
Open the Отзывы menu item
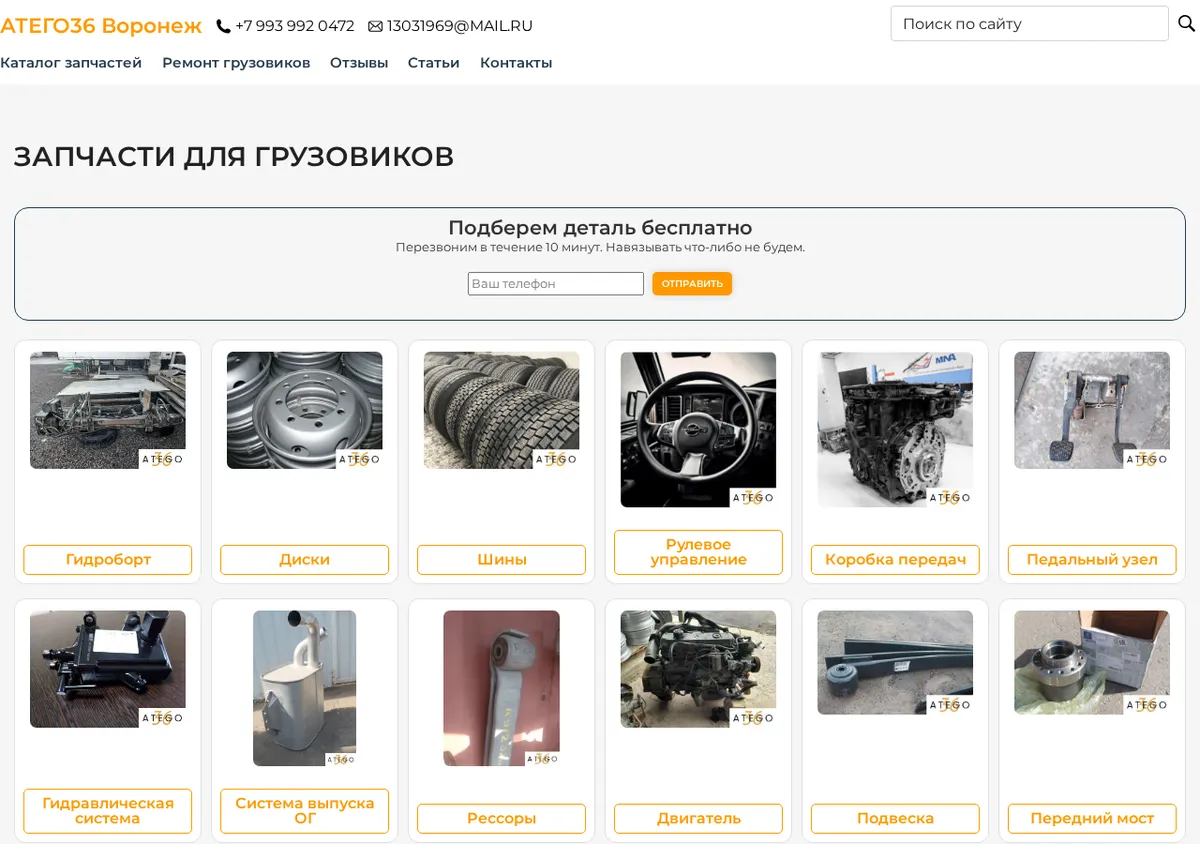359,63
